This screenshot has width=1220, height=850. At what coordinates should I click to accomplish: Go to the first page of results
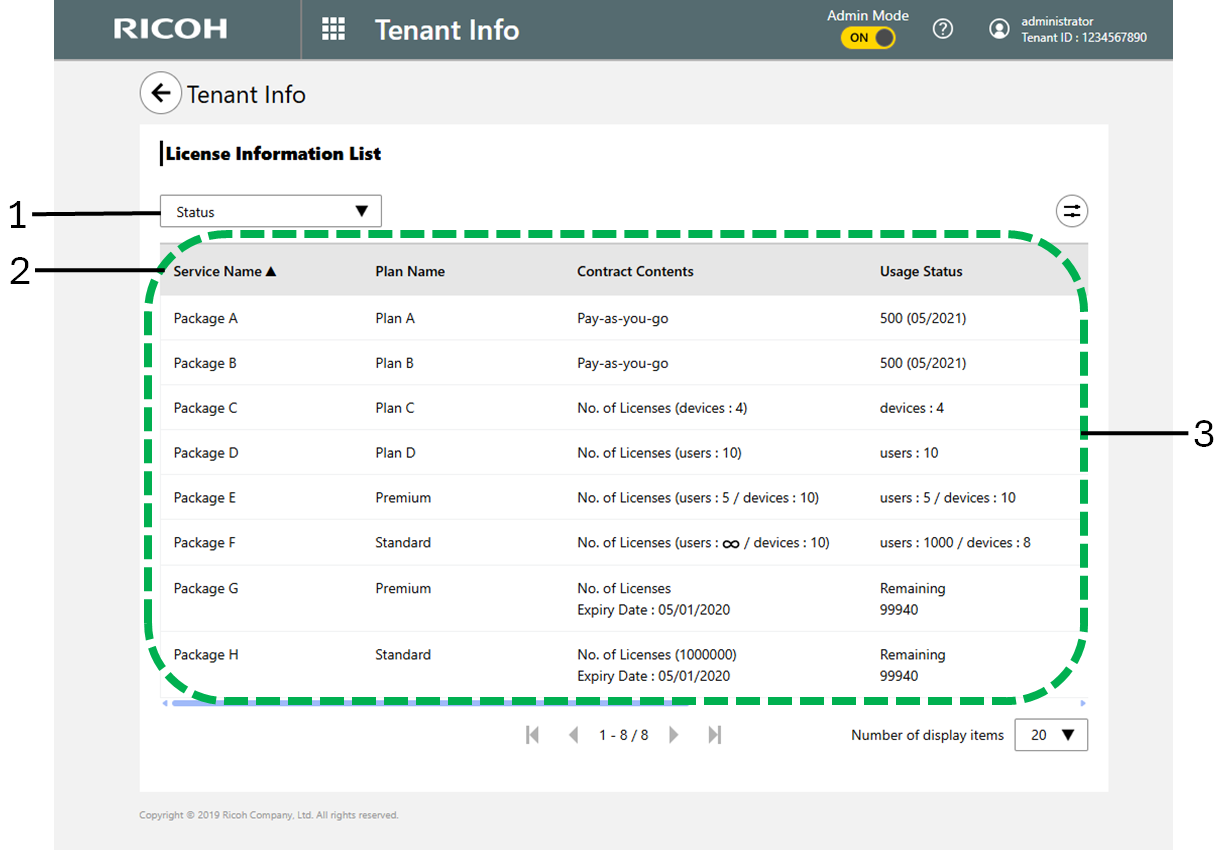point(532,735)
